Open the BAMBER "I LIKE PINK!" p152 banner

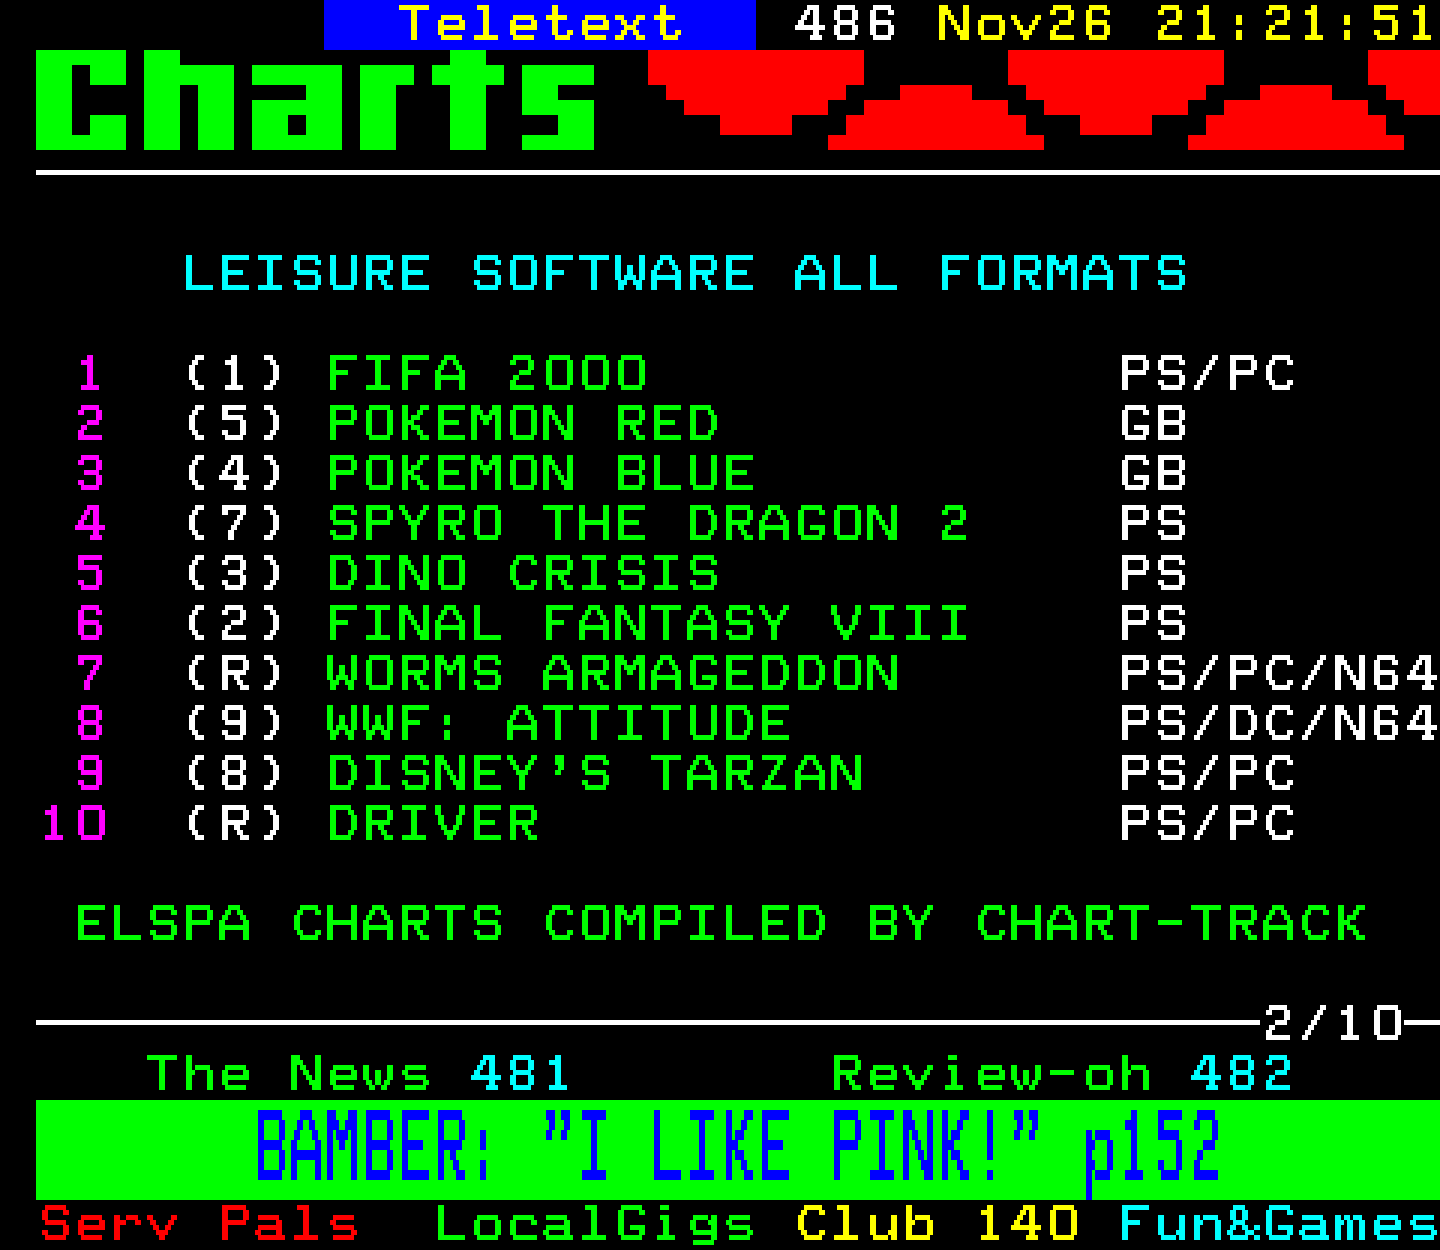click(737, 1149)
